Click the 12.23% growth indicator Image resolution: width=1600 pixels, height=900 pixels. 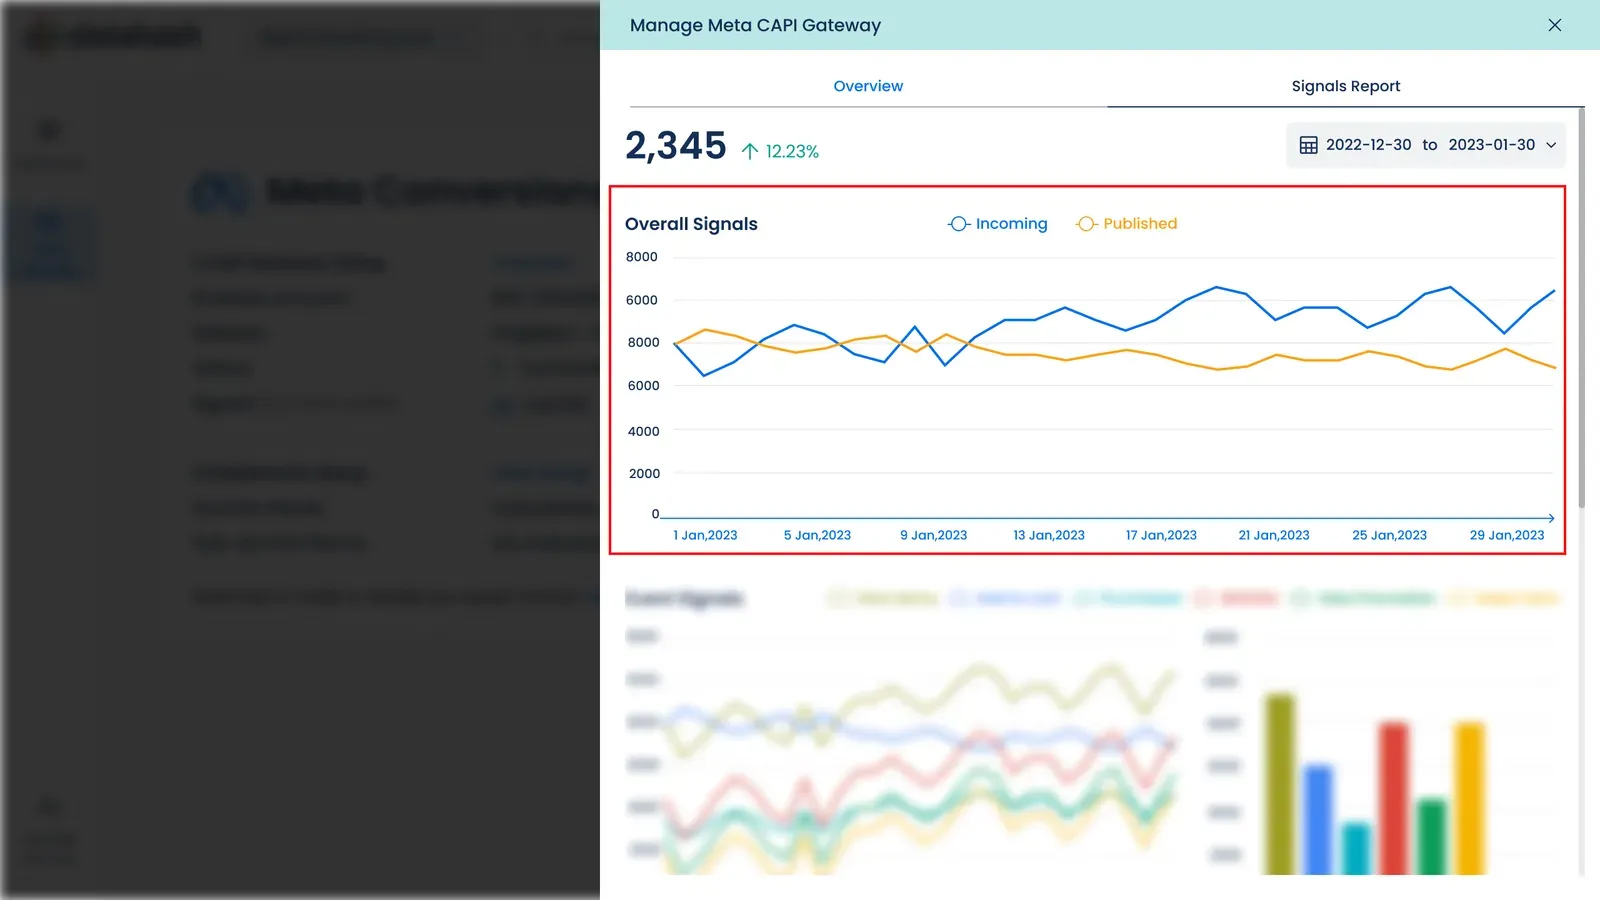(x=792, y=151)
